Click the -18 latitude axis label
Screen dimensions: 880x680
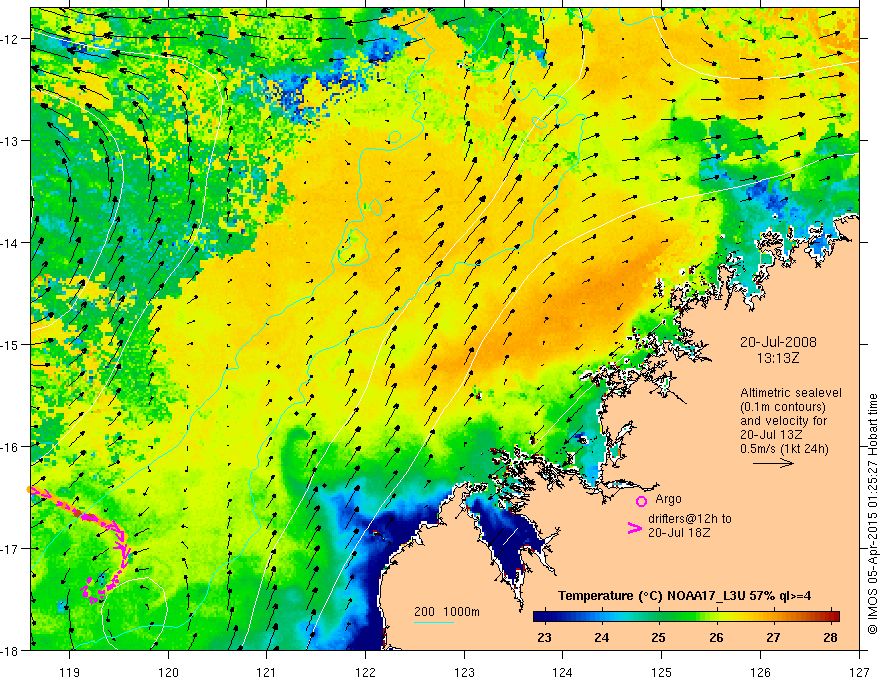point(10,650)
